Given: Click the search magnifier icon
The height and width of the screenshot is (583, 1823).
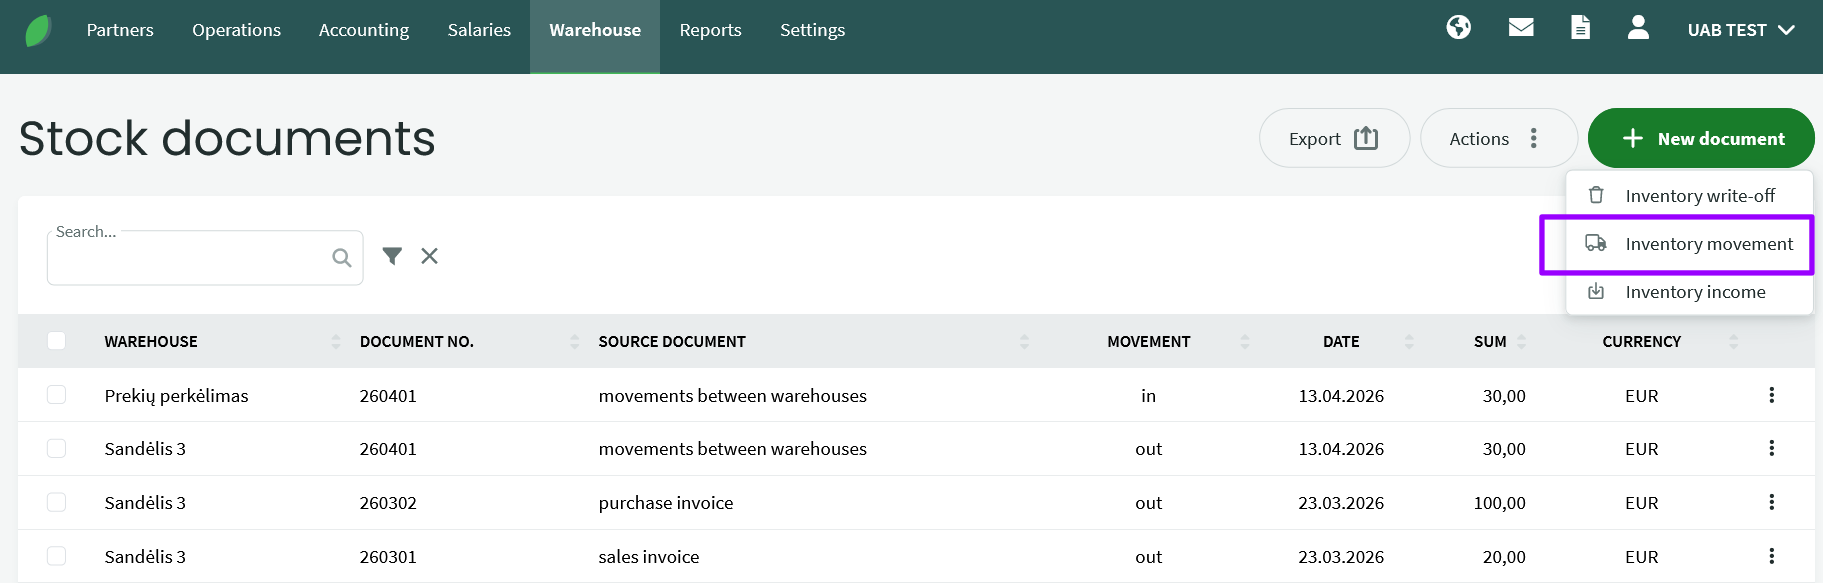Looking at the screenshot, I should 341,258.
